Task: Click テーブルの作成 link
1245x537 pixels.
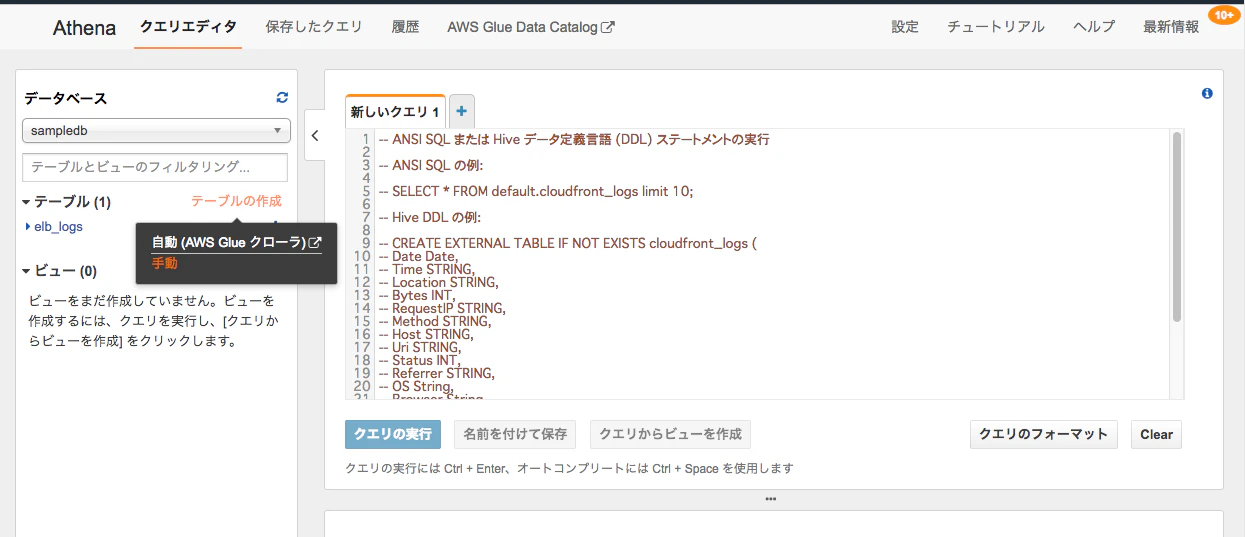Action: (236, 201)
